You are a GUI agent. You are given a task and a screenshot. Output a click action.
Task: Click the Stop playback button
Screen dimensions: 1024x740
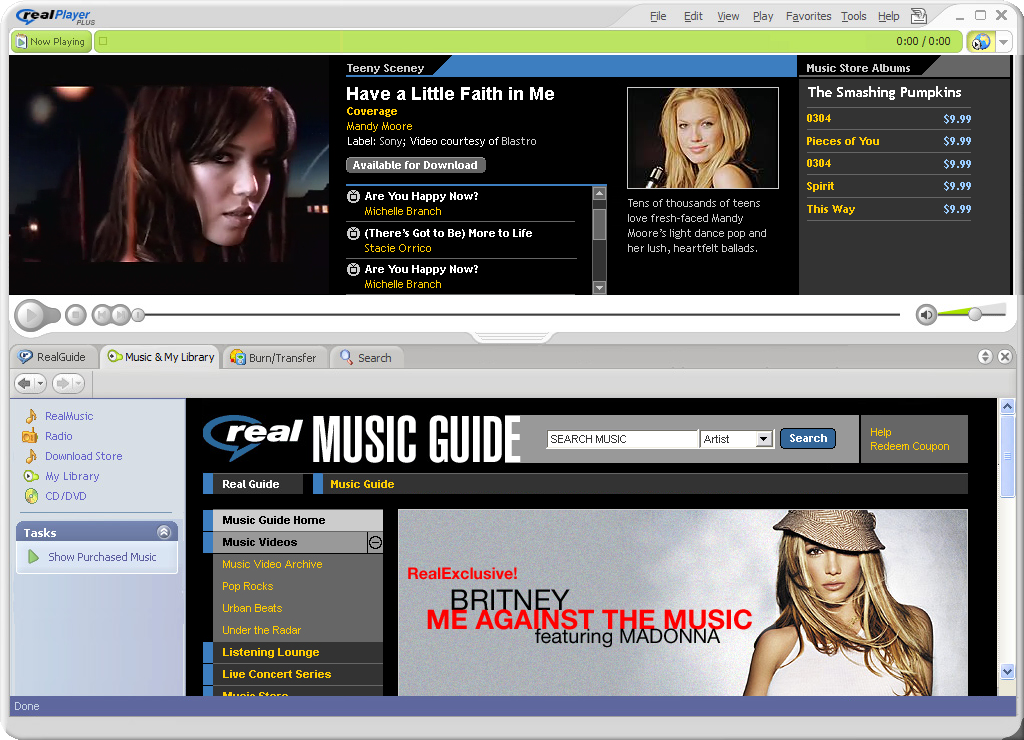(x=76, y=315)
